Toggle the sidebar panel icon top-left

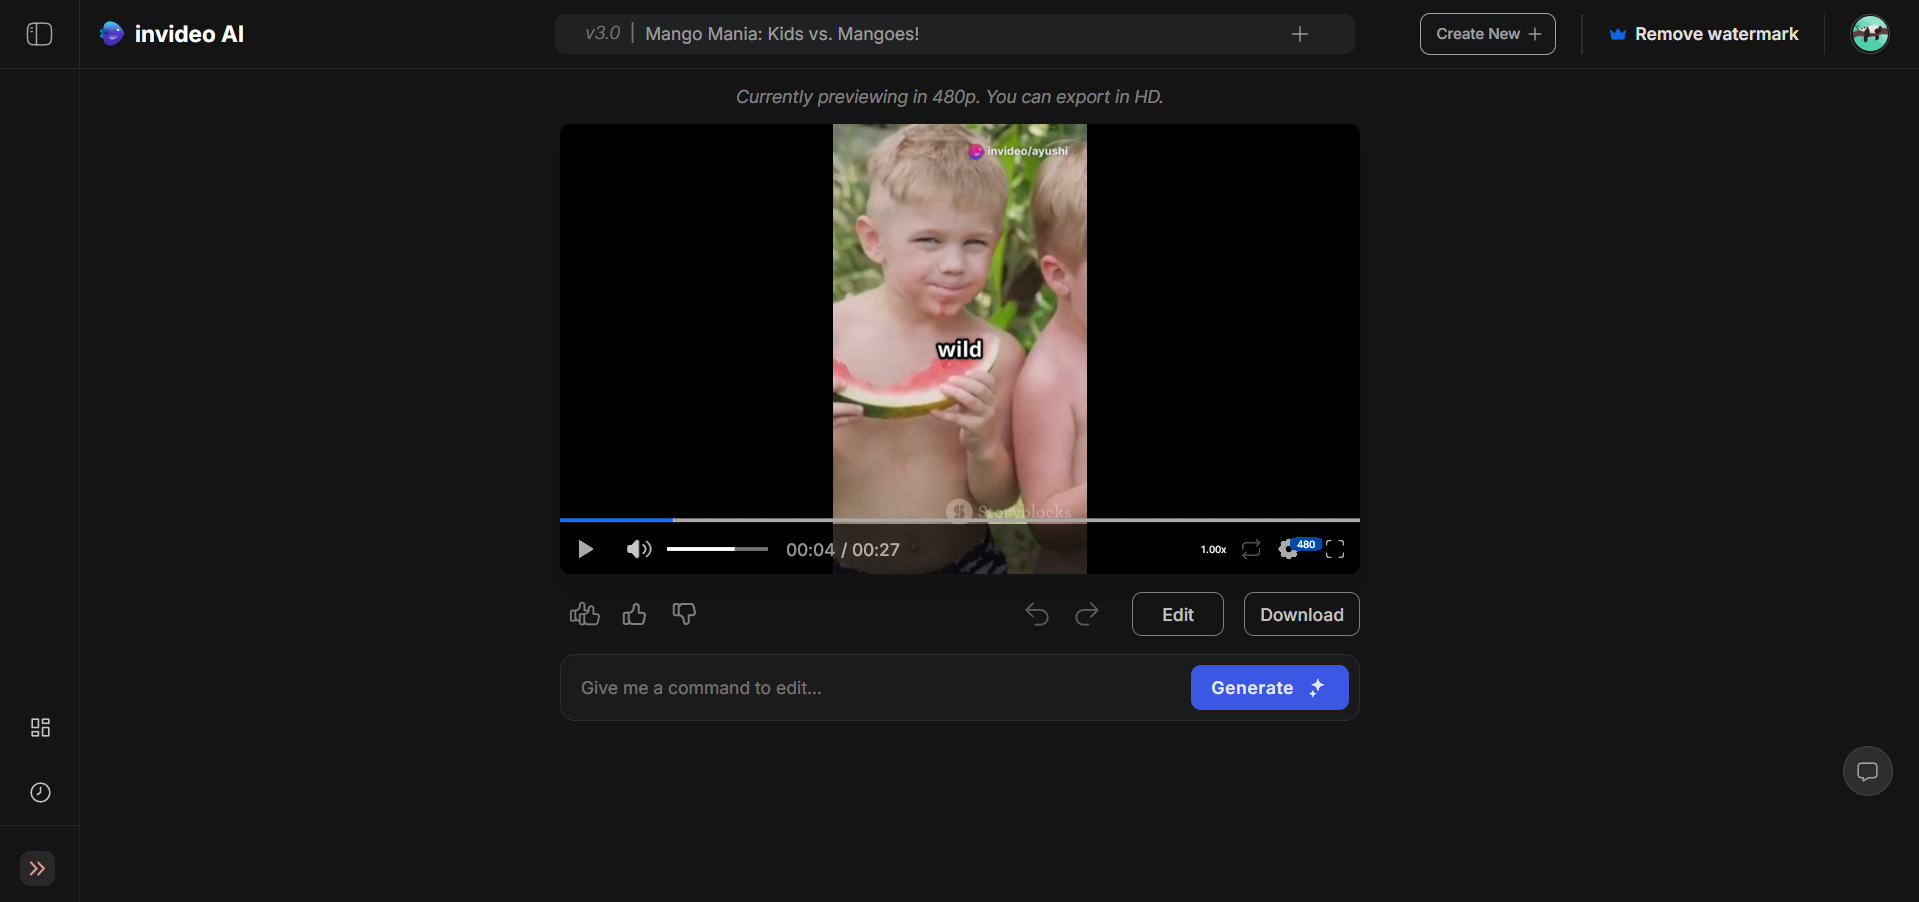[x=38, y=33]
